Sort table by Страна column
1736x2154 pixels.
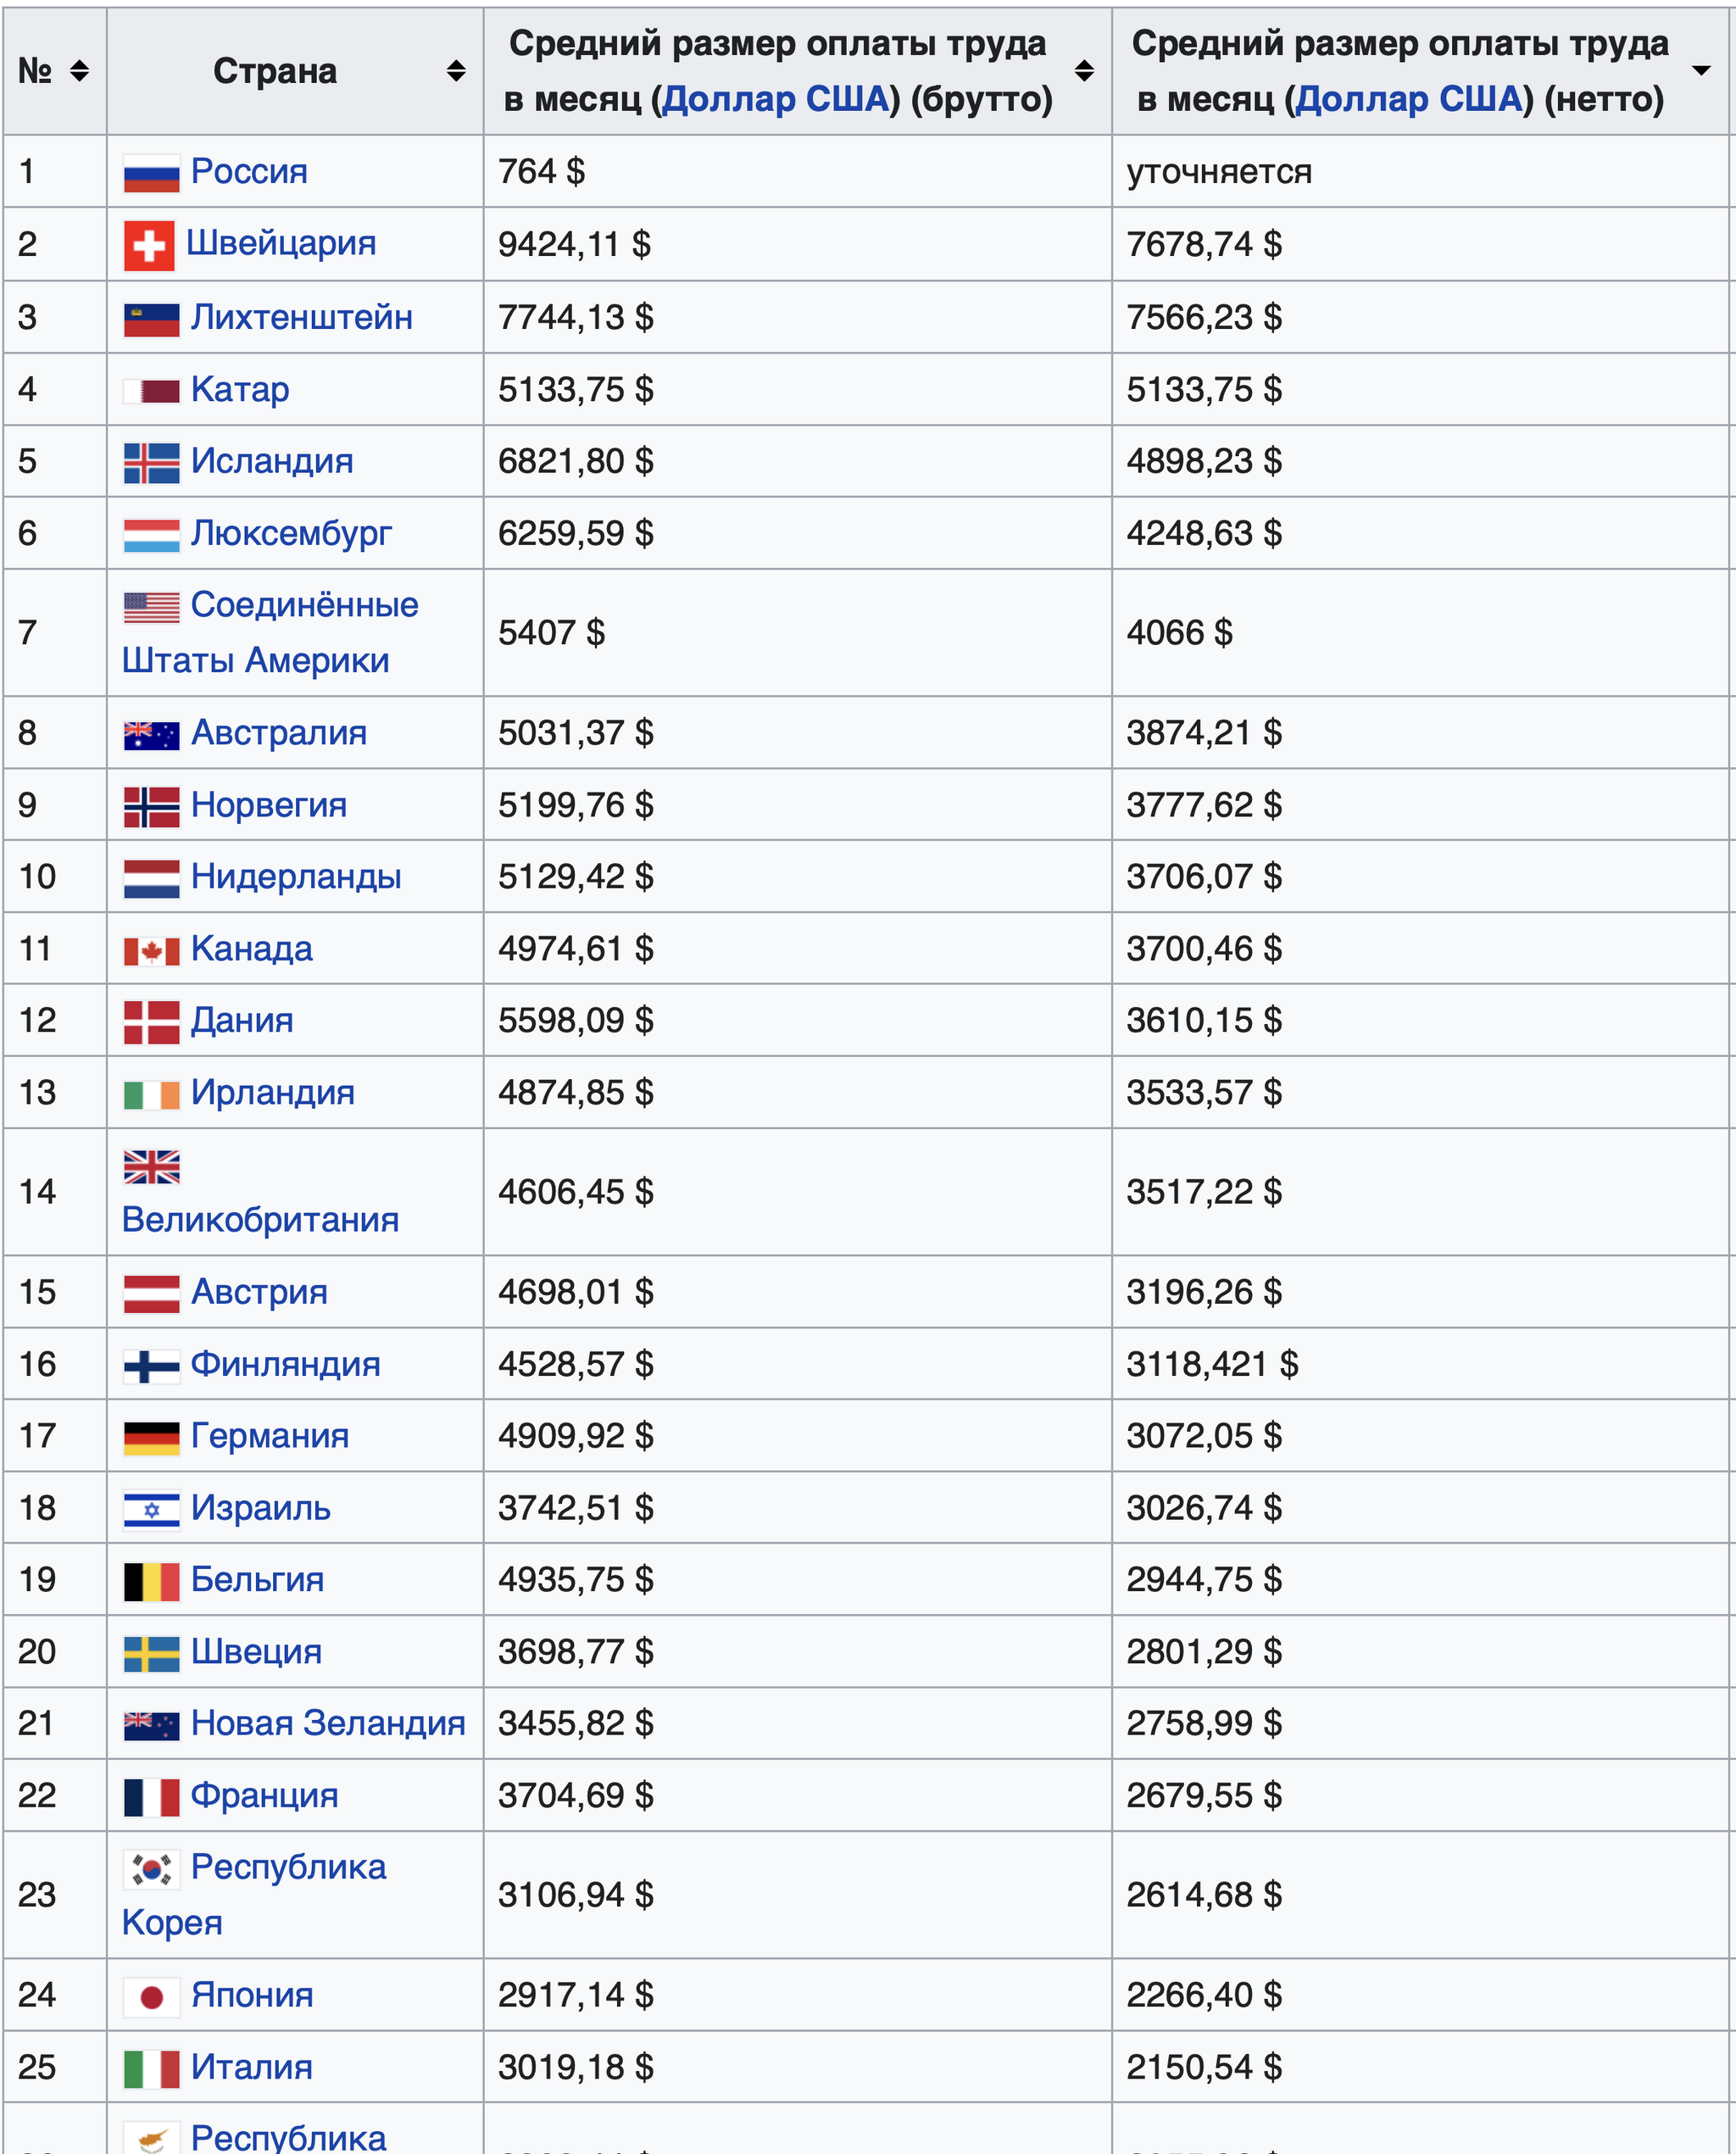456,71
